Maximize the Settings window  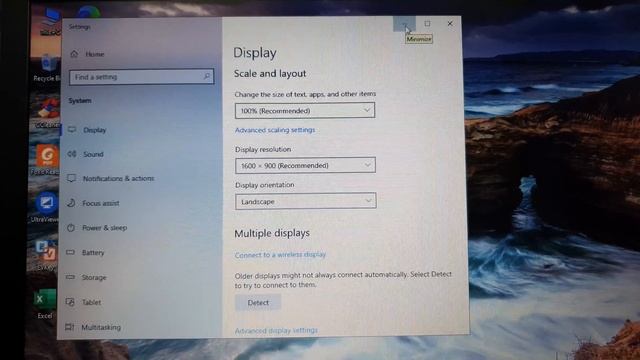point(427,24)
